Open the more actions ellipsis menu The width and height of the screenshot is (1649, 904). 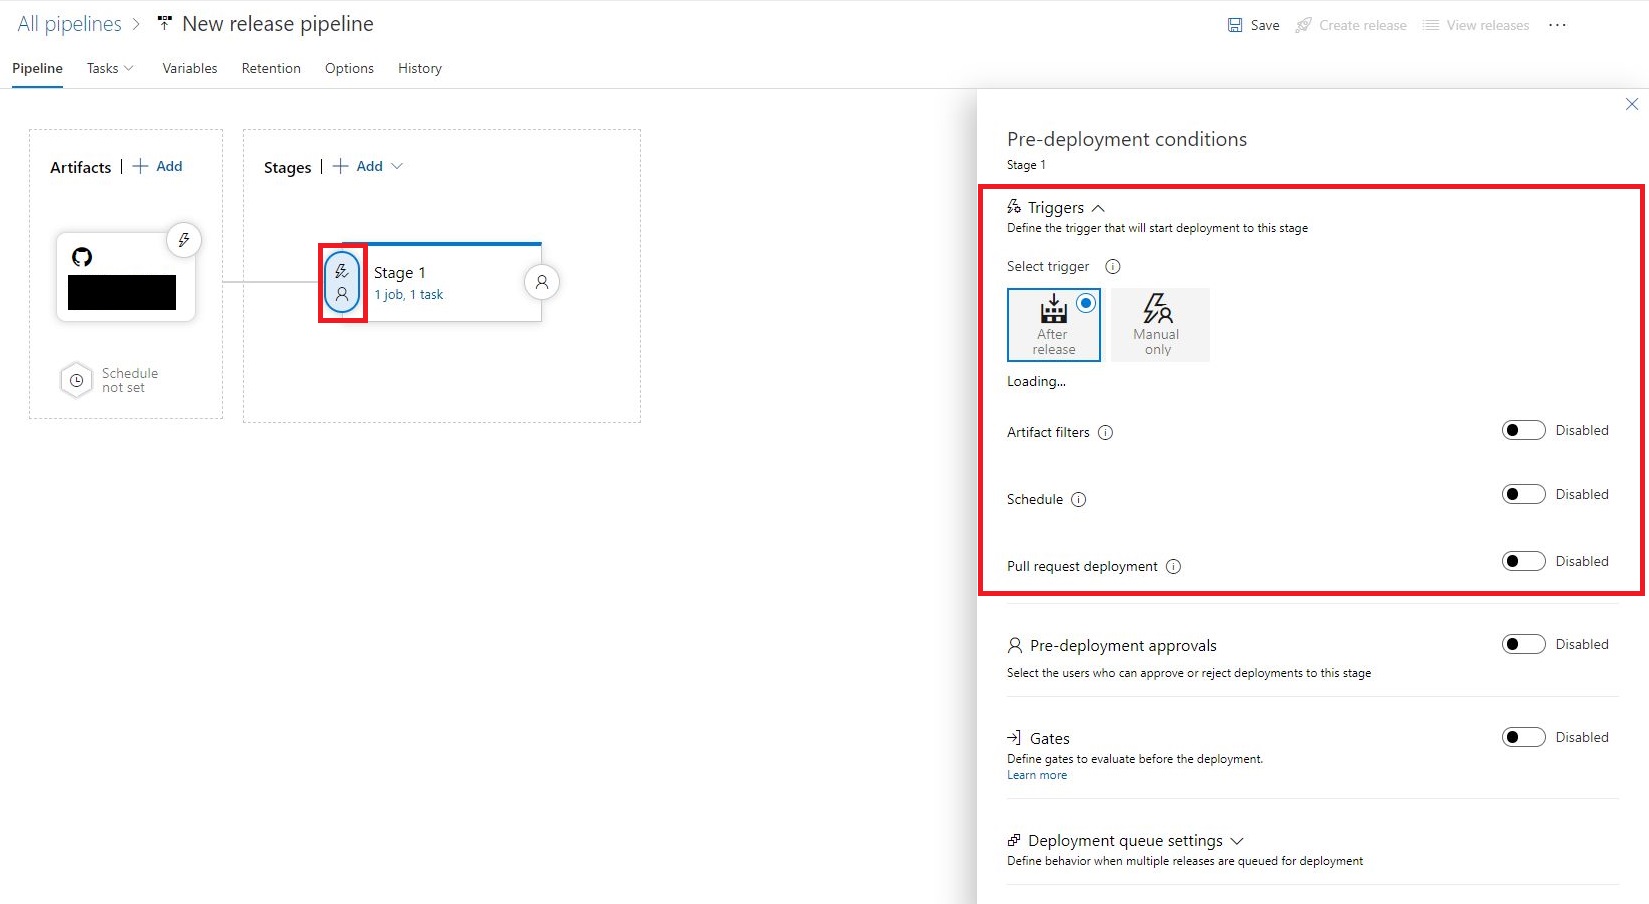pyautogui.click(x=1557, y=25)
